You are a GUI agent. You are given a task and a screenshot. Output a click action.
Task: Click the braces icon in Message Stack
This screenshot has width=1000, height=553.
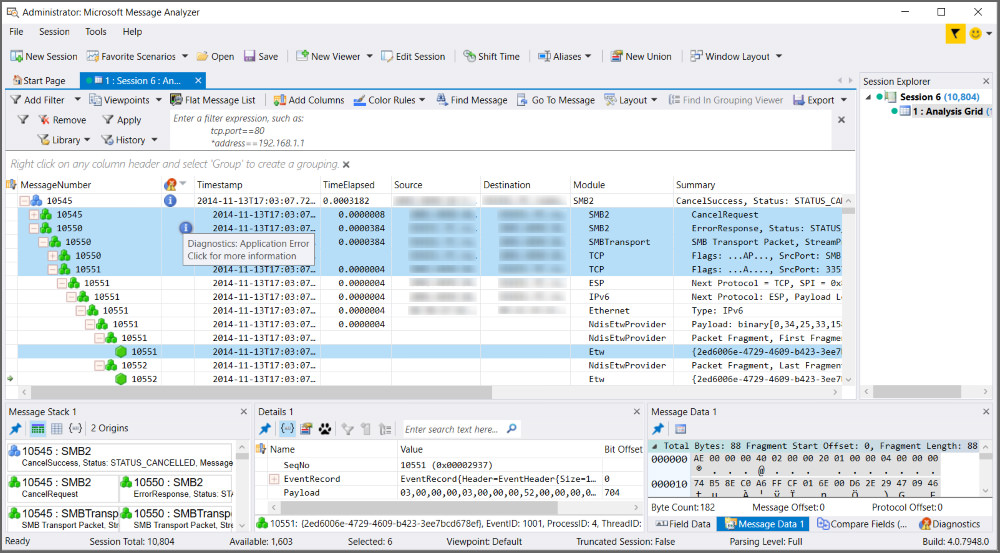(75, 429)
